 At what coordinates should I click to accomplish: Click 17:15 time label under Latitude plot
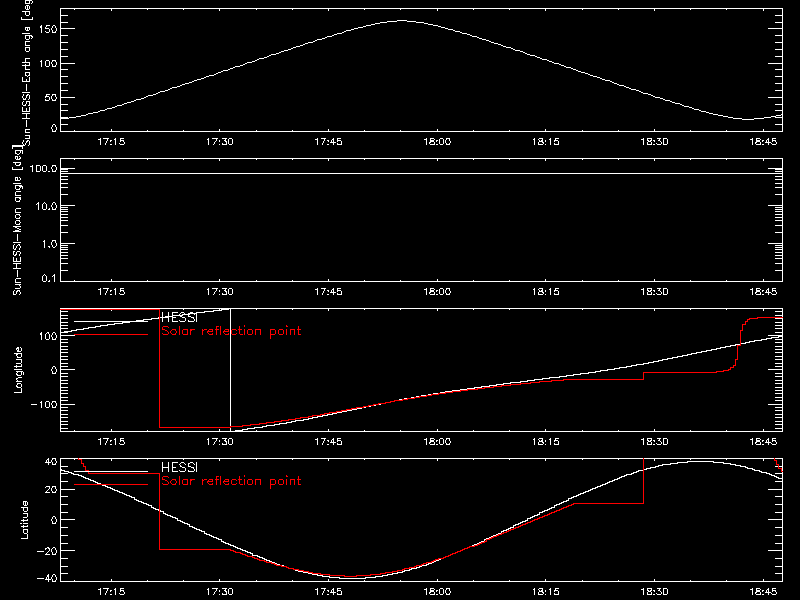[x=111, y=592]
